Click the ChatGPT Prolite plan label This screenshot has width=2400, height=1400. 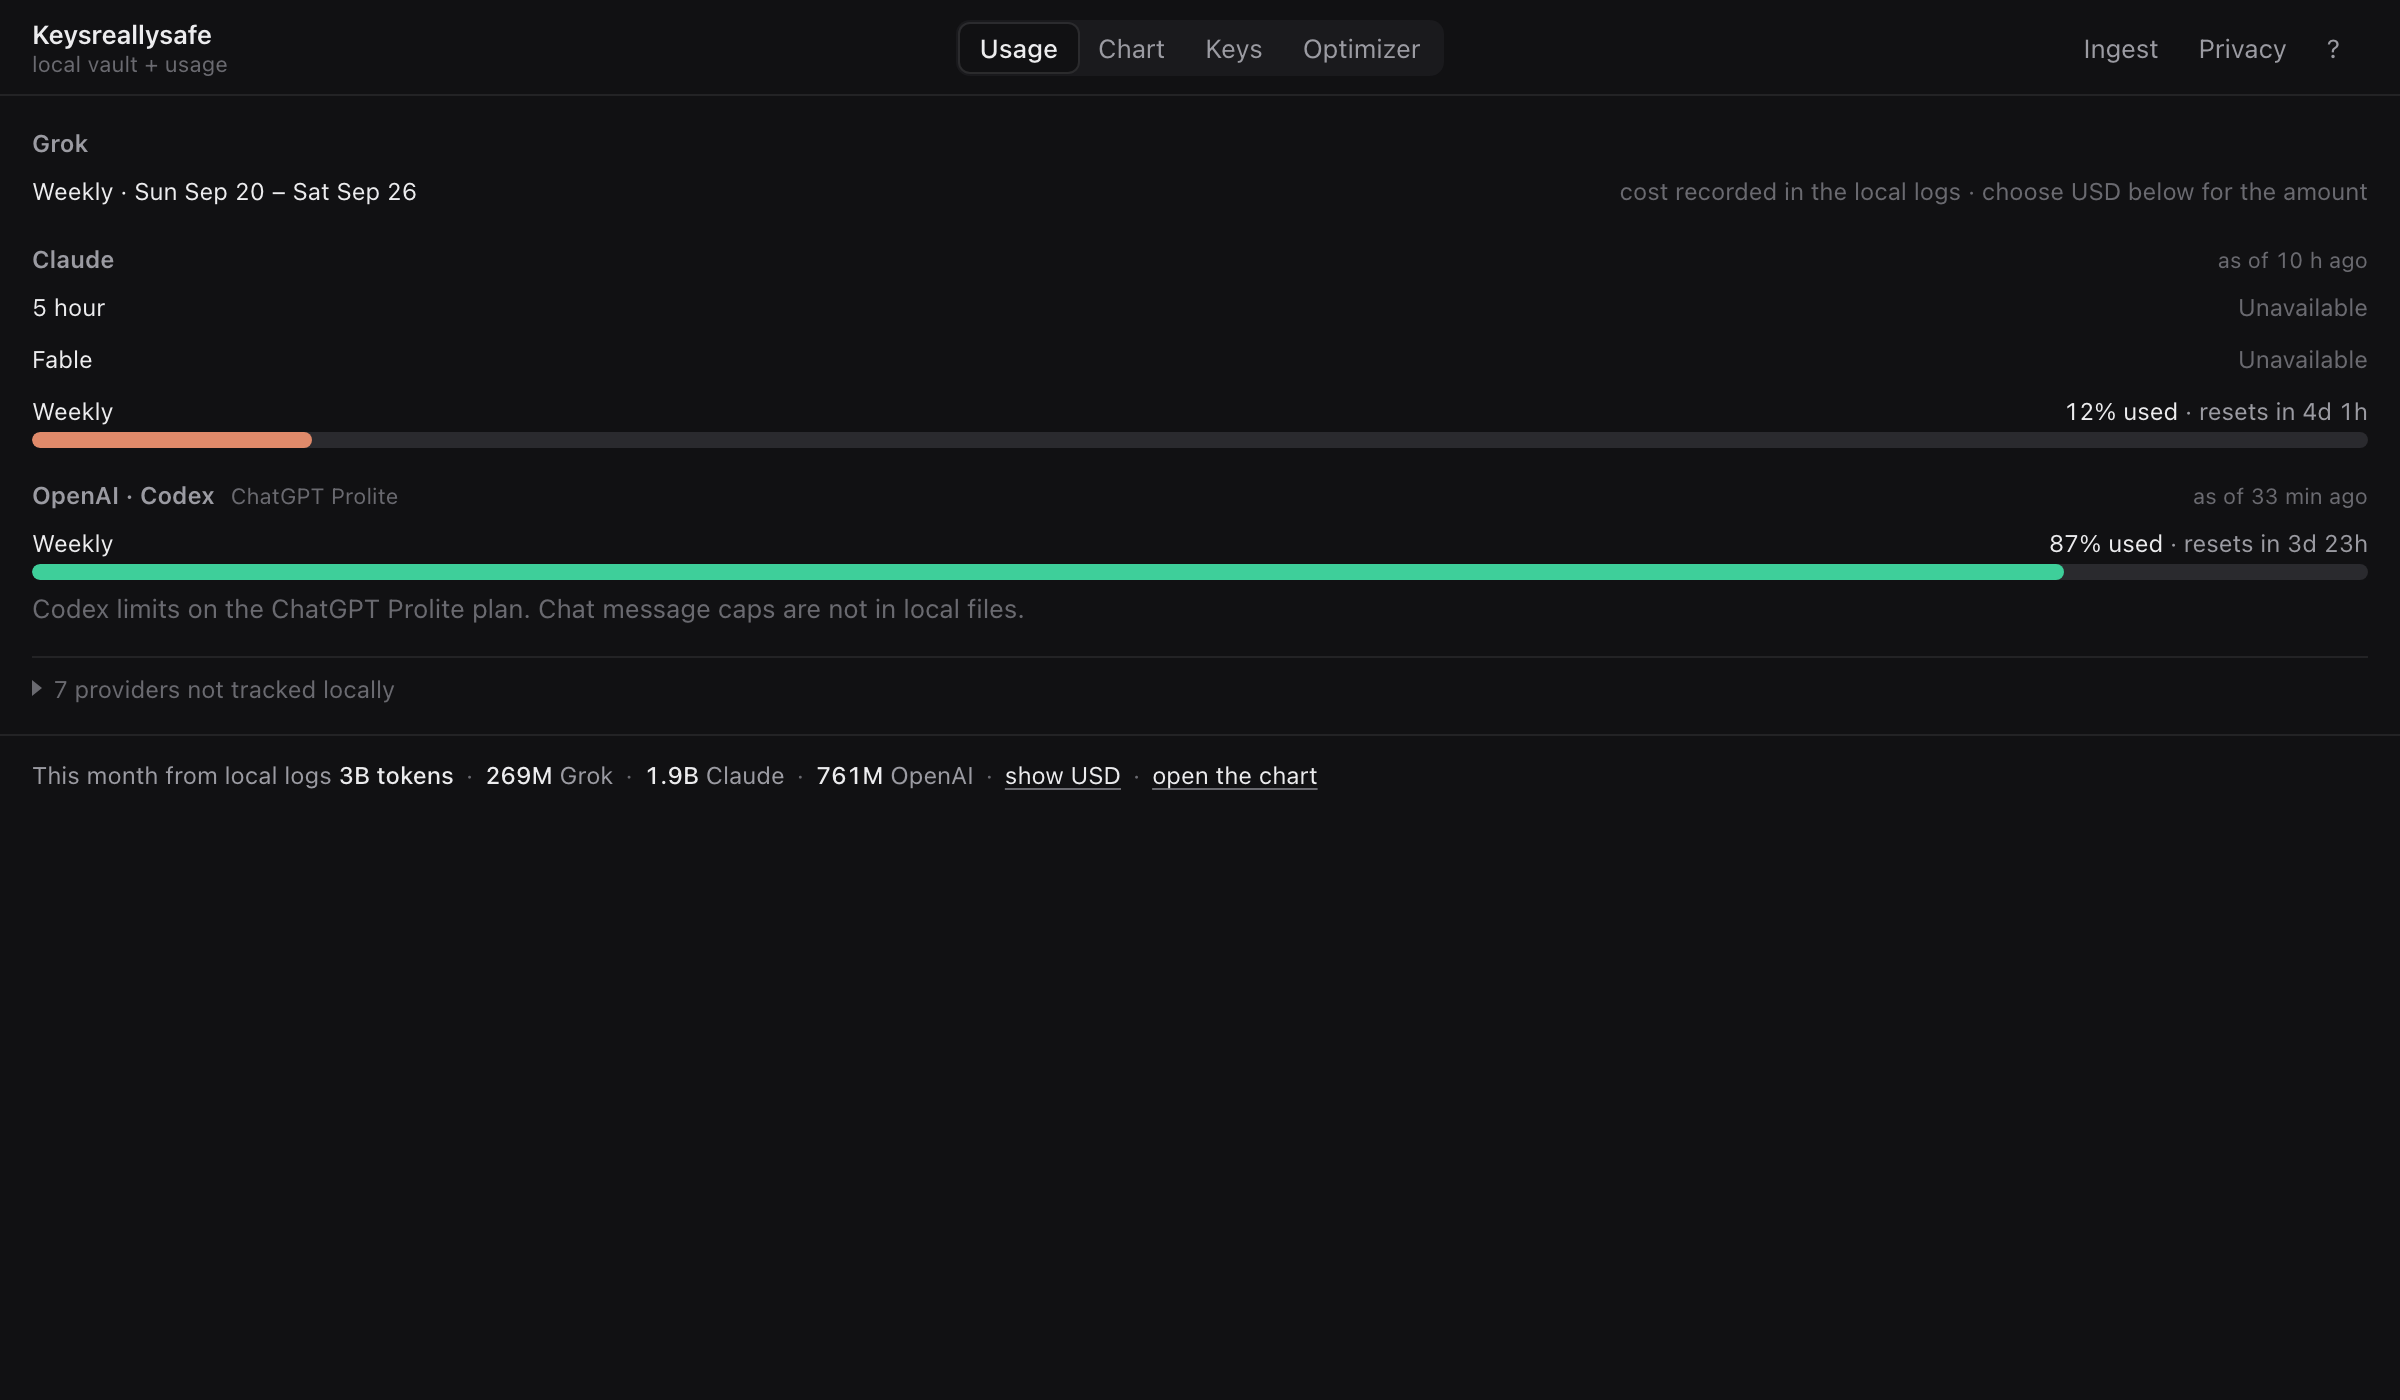point(314,496)
